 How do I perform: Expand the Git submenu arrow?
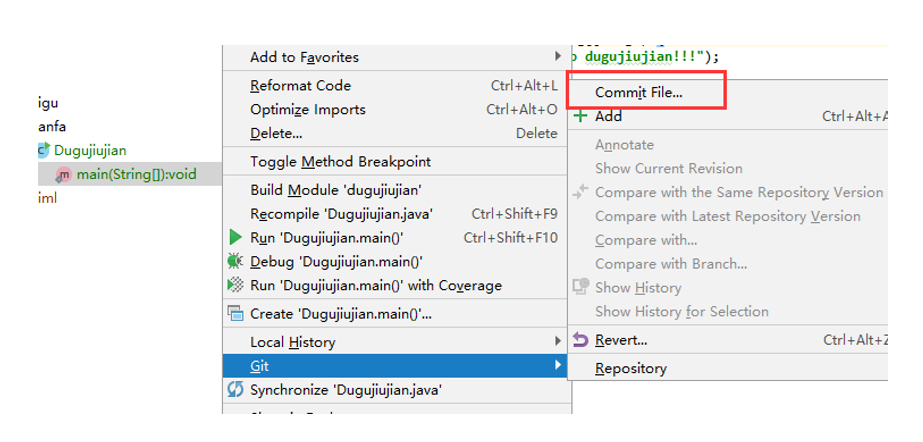[x=557, y=366]
